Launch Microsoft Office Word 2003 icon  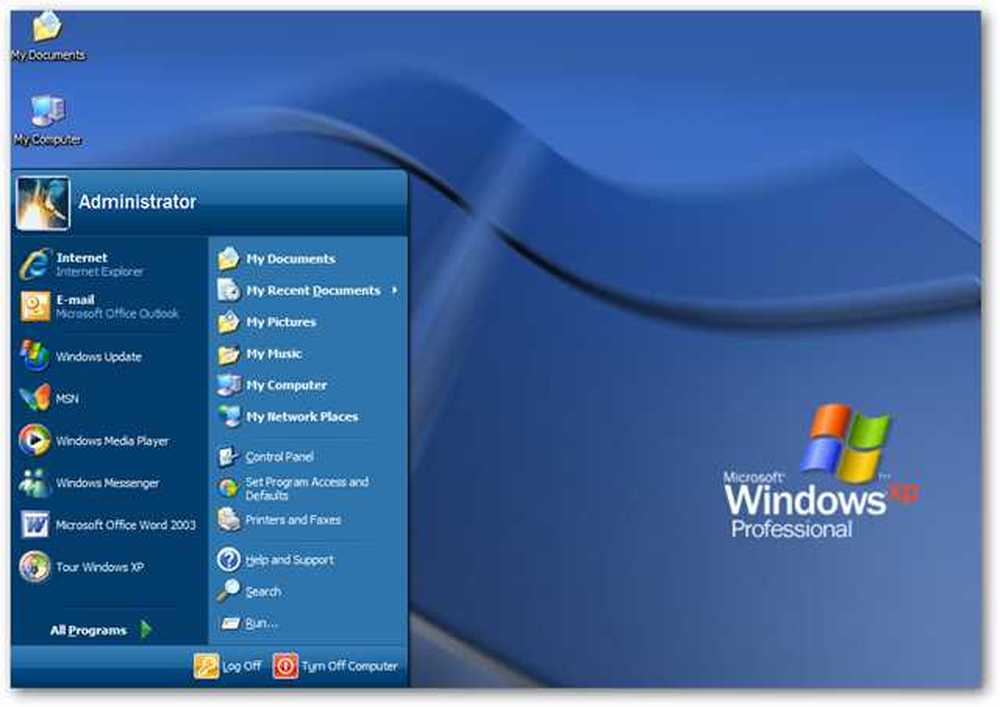[34, 525]
